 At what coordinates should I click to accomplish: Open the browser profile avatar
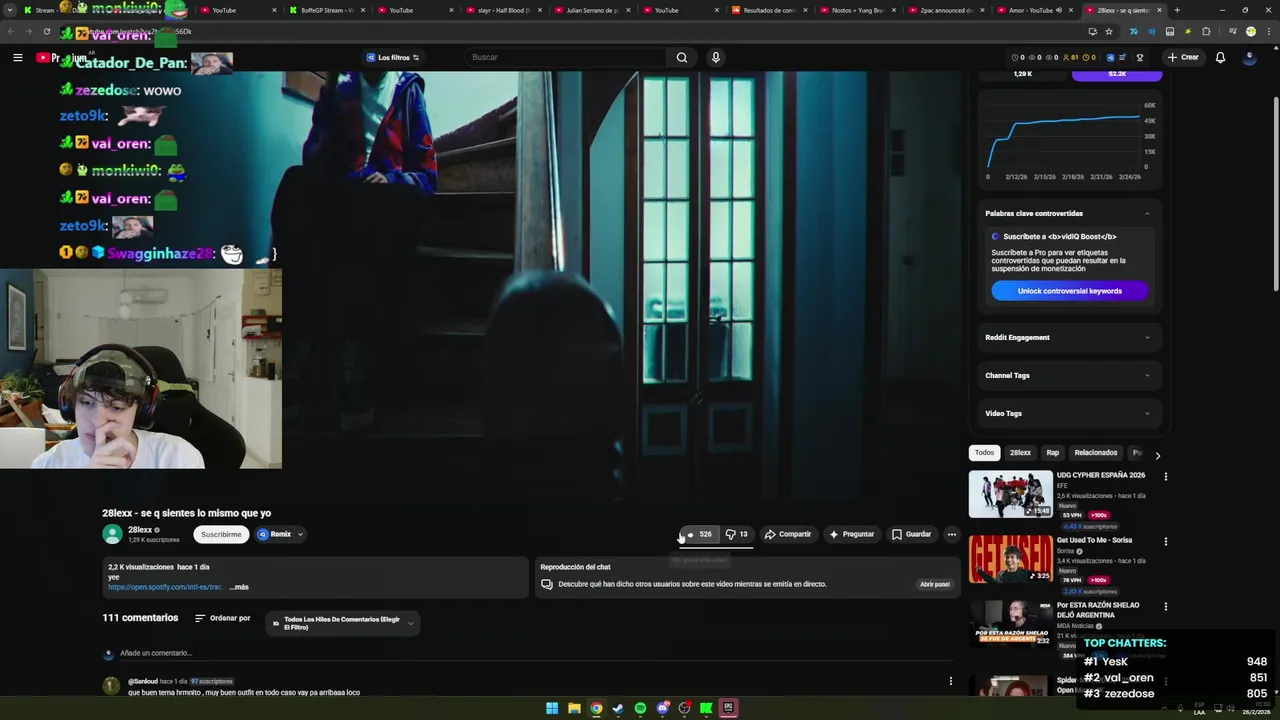click(x=1250, y=31)
